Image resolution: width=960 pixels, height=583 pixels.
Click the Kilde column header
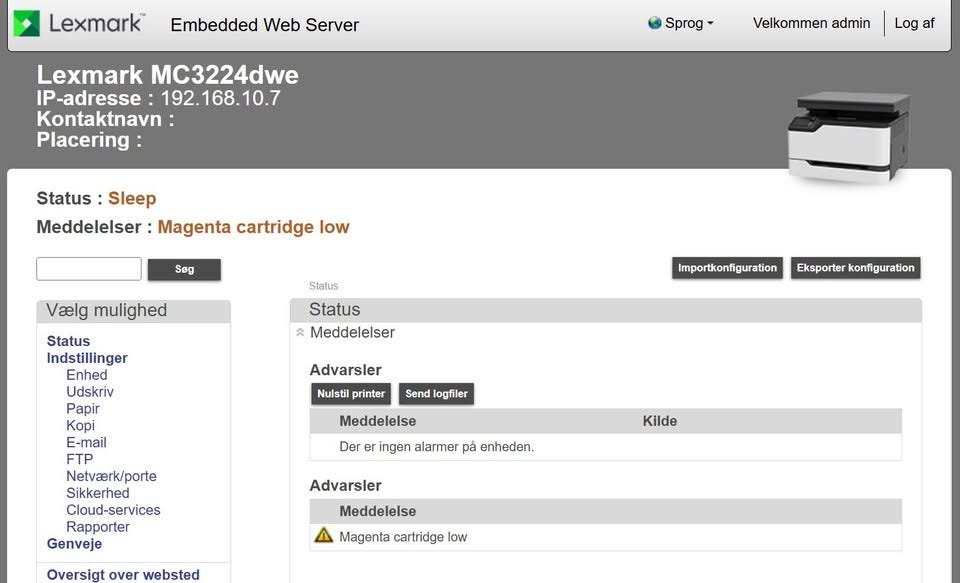coord(660,421)
